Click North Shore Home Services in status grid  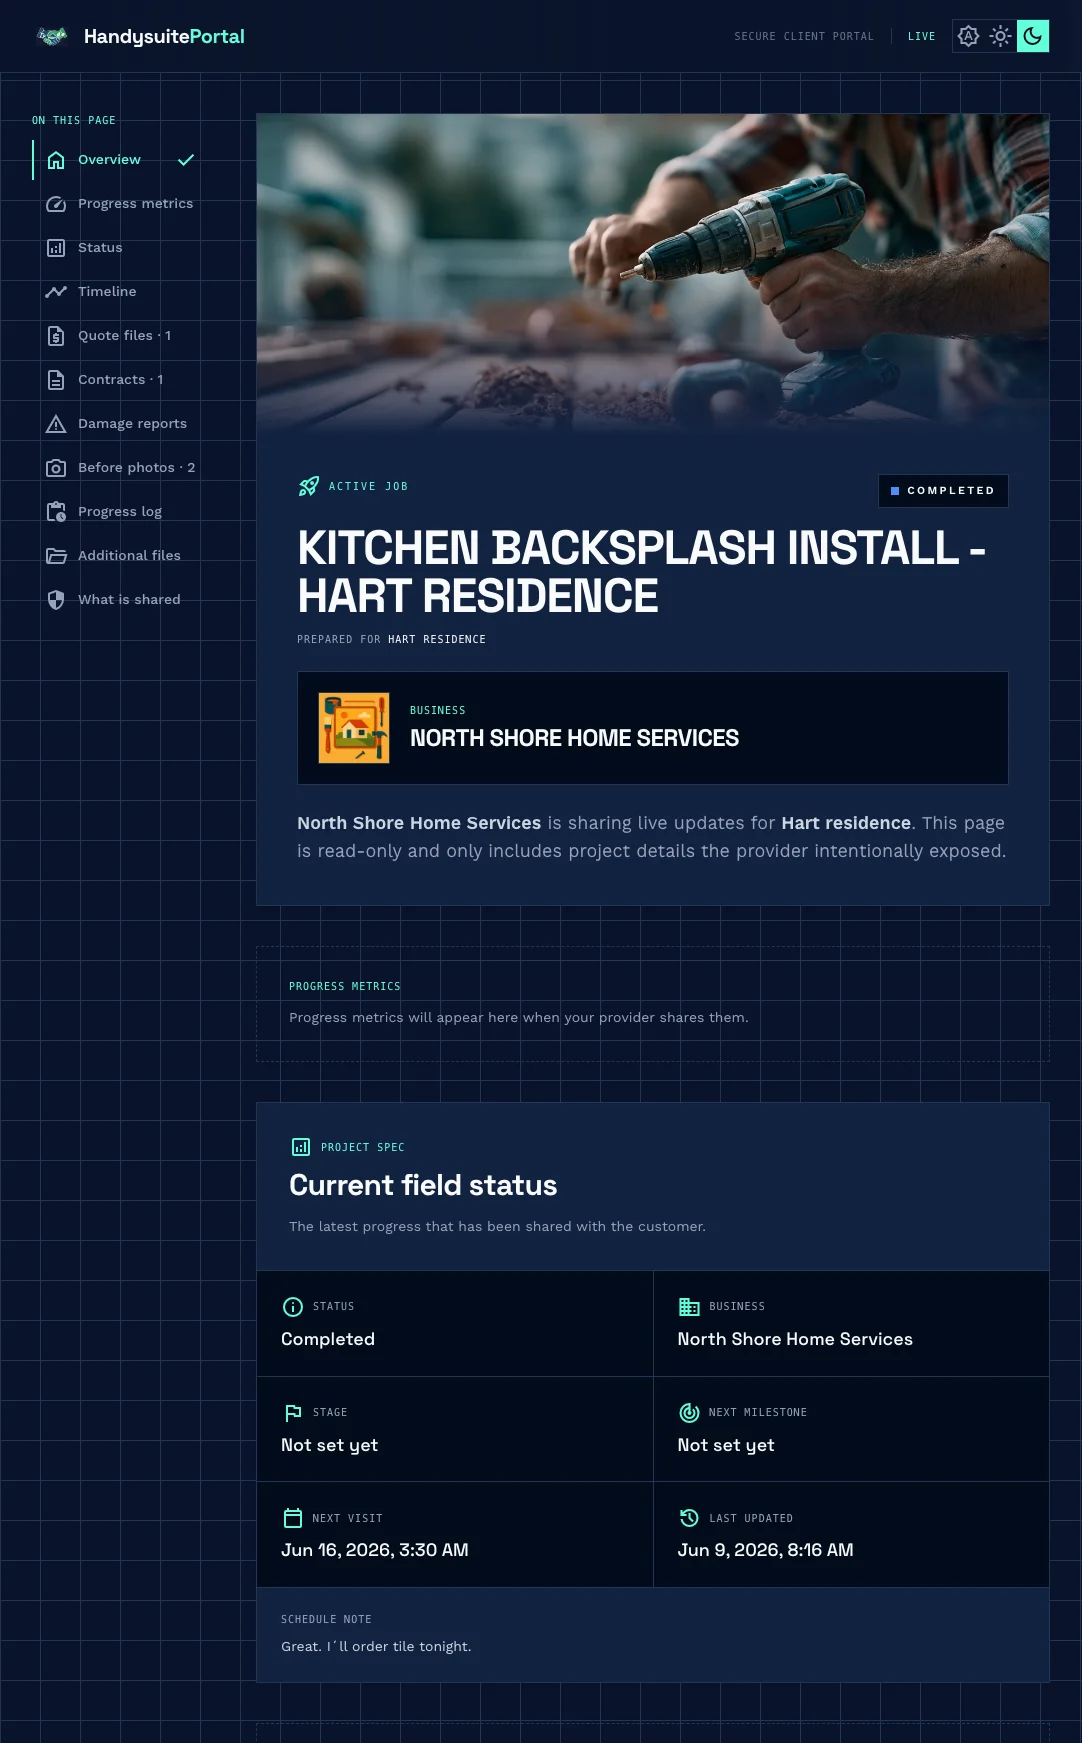tap(795, 1339)
